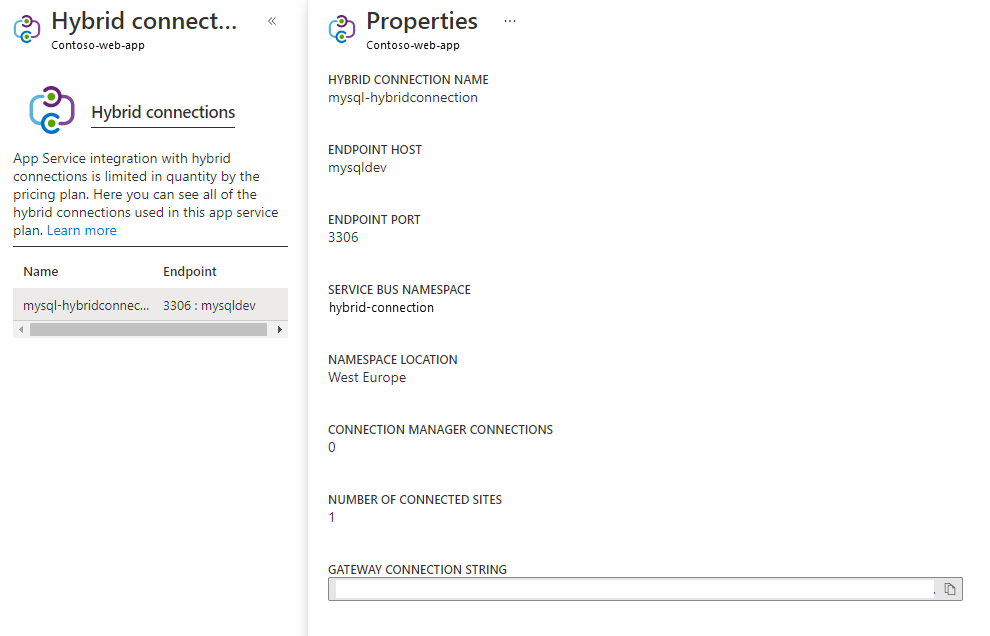Click the large Hybrid connections logo
The image size is (990, 636).
coord(51,110)
